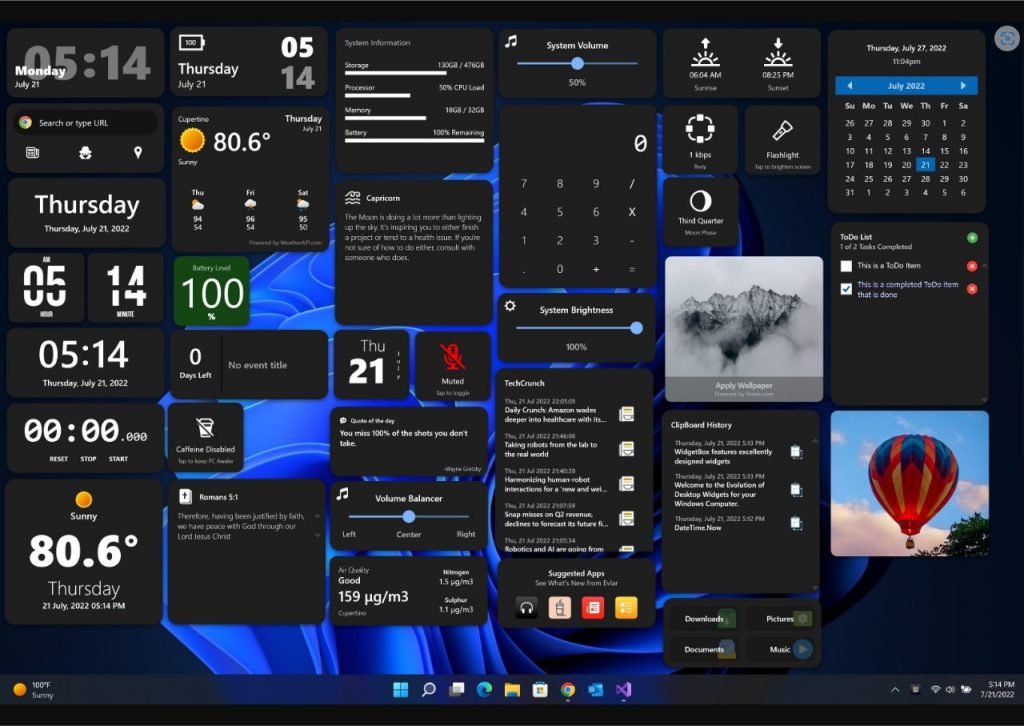Go to previous month in calendar
Screen dimensions: 1024x726
849,86
